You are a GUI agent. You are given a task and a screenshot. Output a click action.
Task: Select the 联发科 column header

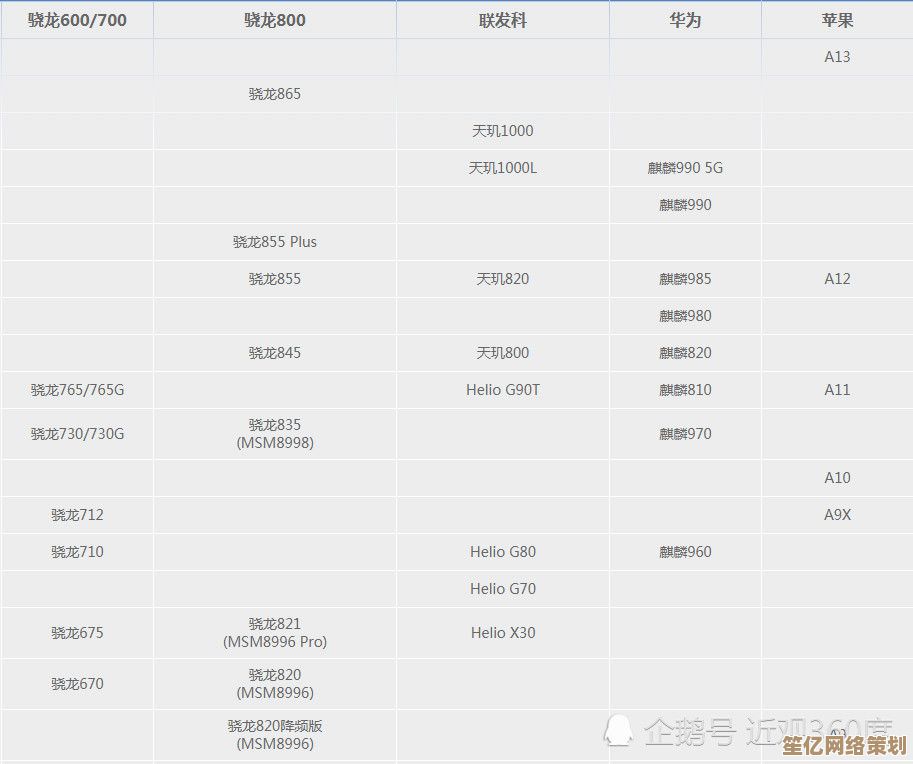coord(503,20)
